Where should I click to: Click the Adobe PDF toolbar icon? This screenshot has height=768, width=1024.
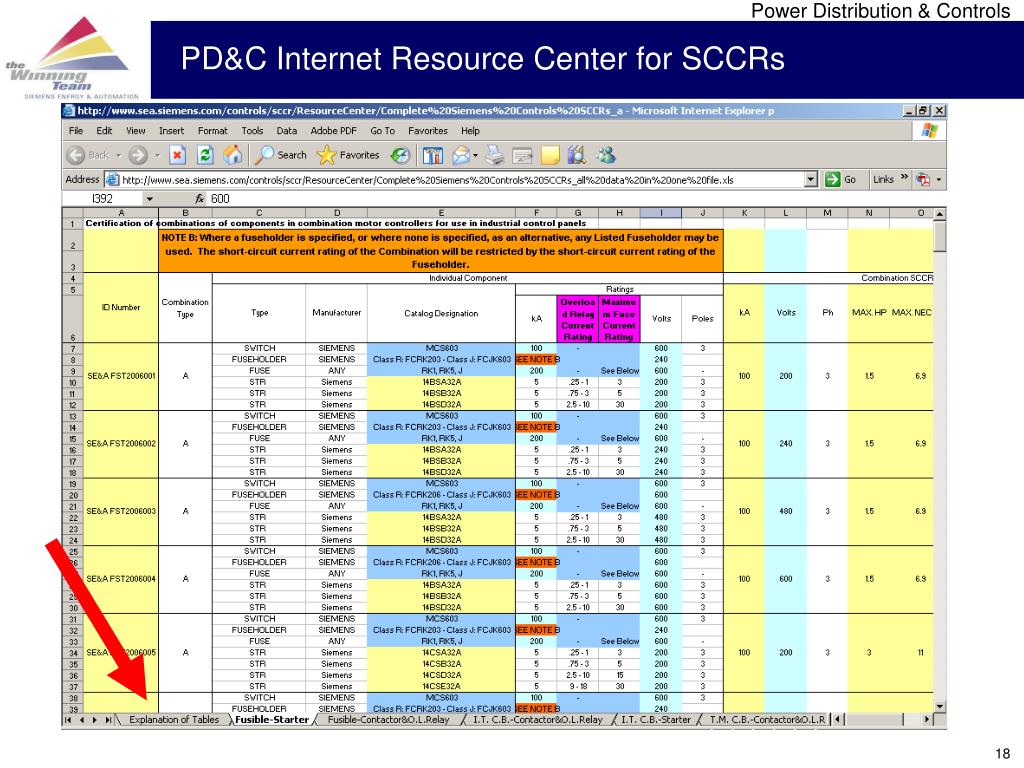[x=923, y=180]
